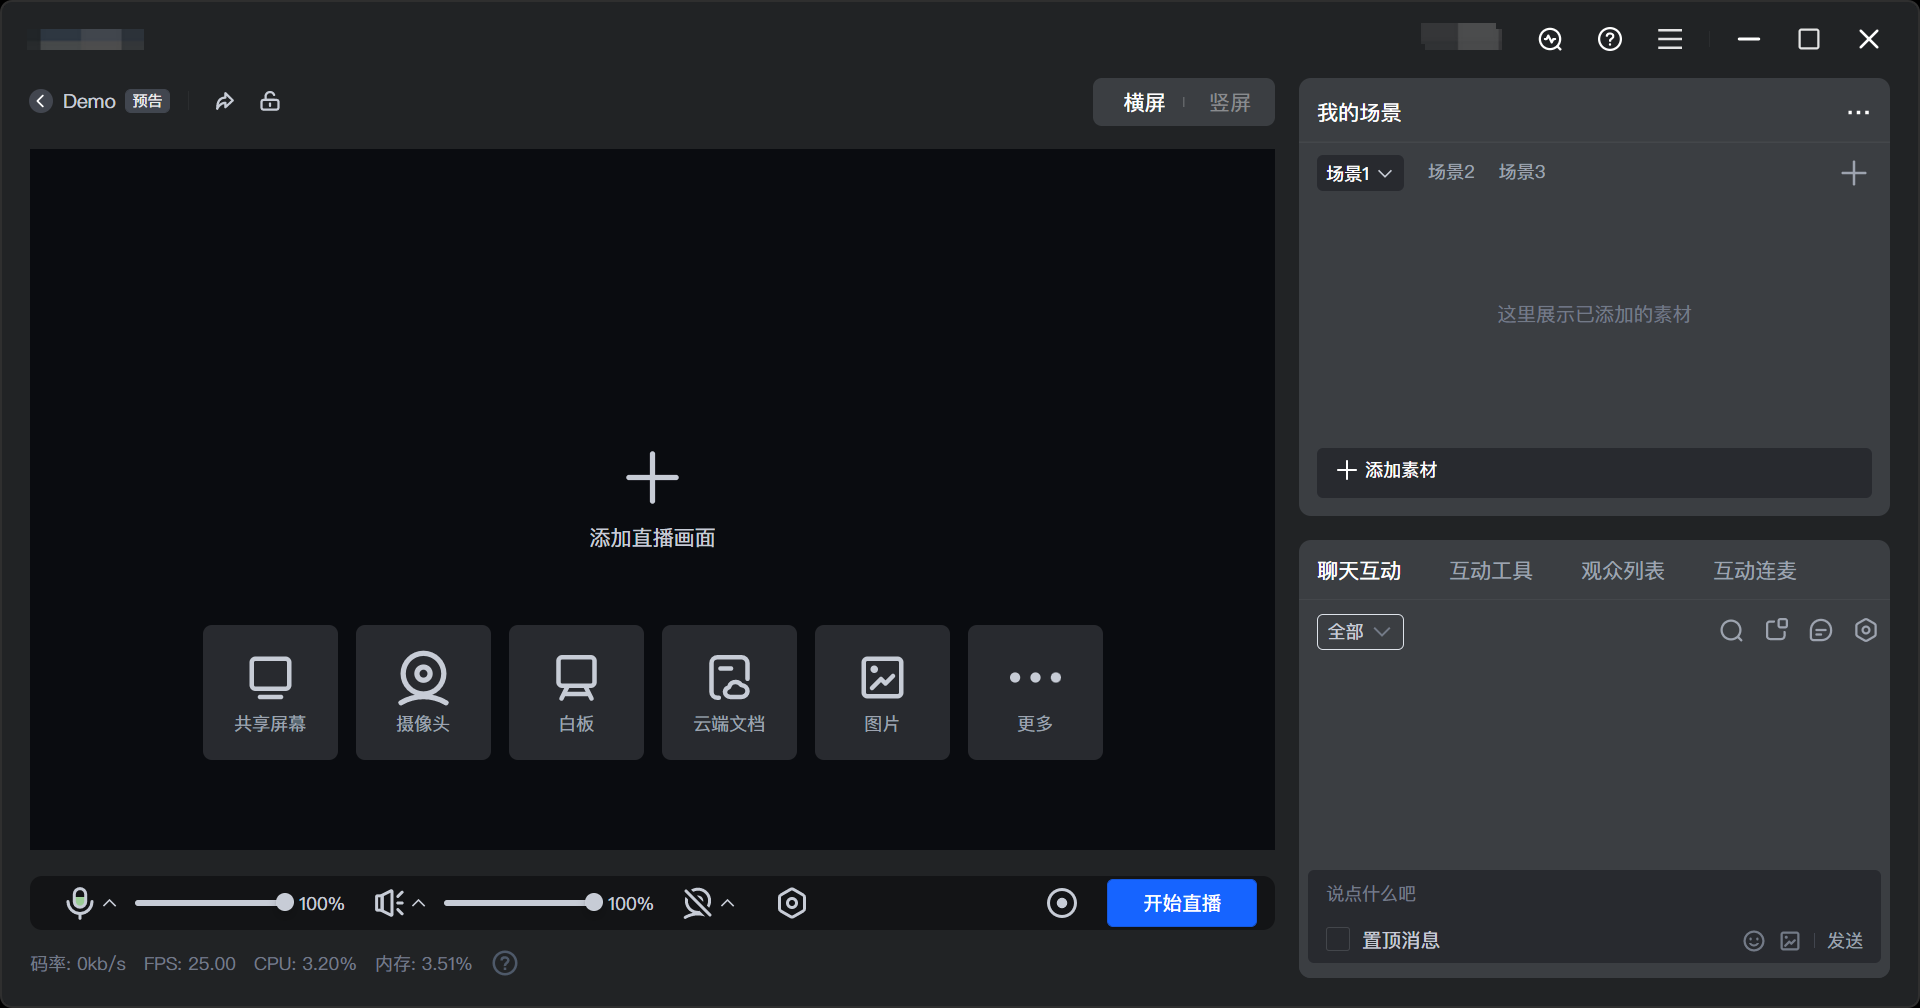Open the hexagon settings icon in bottom toolbar

[x=791, y=903]
